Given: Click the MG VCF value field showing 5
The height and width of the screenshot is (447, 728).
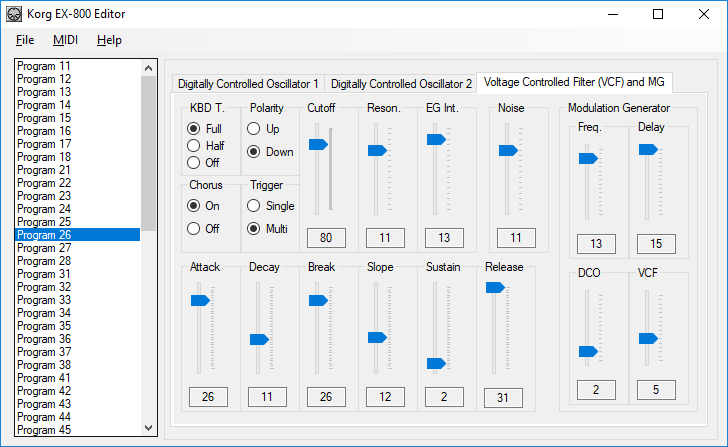Looking at the screenshot, I should point(656,390).
